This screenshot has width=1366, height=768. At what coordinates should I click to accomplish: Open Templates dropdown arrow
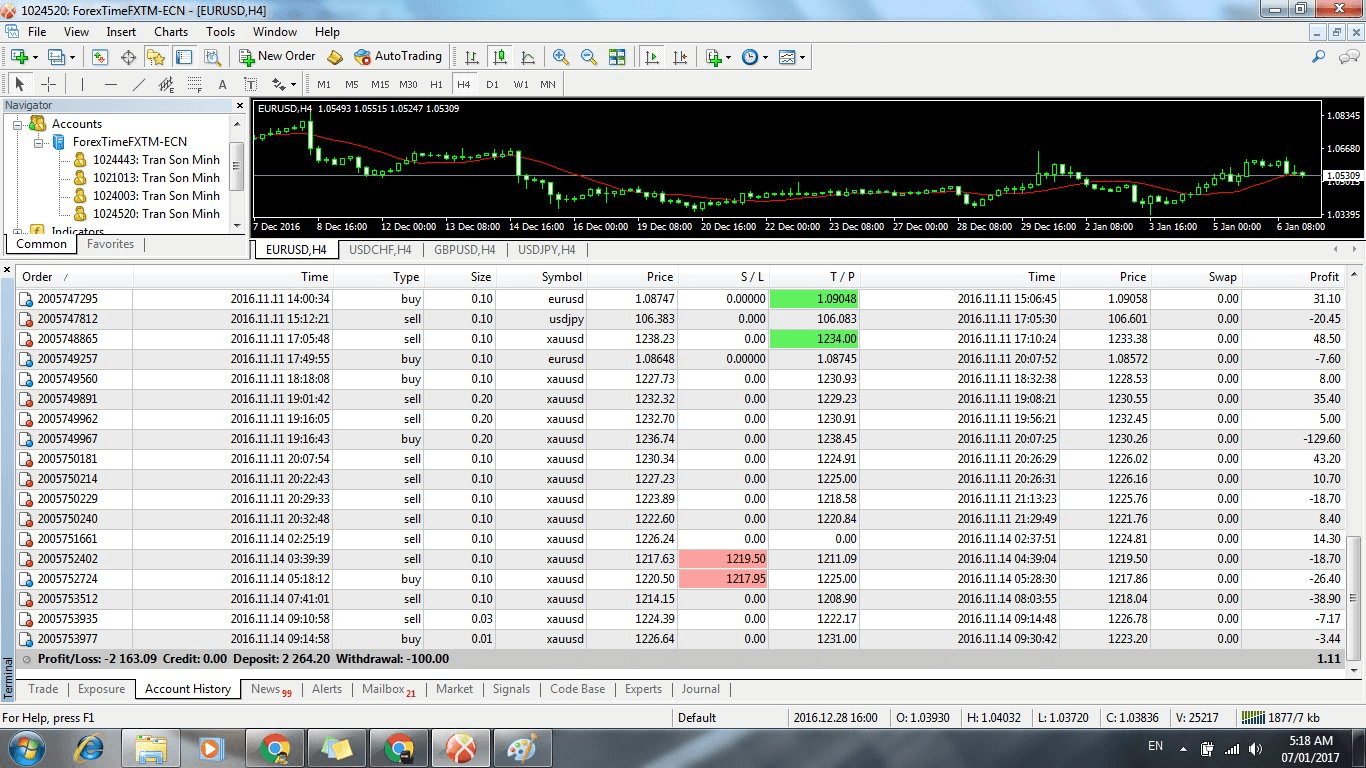pos(802,57)
